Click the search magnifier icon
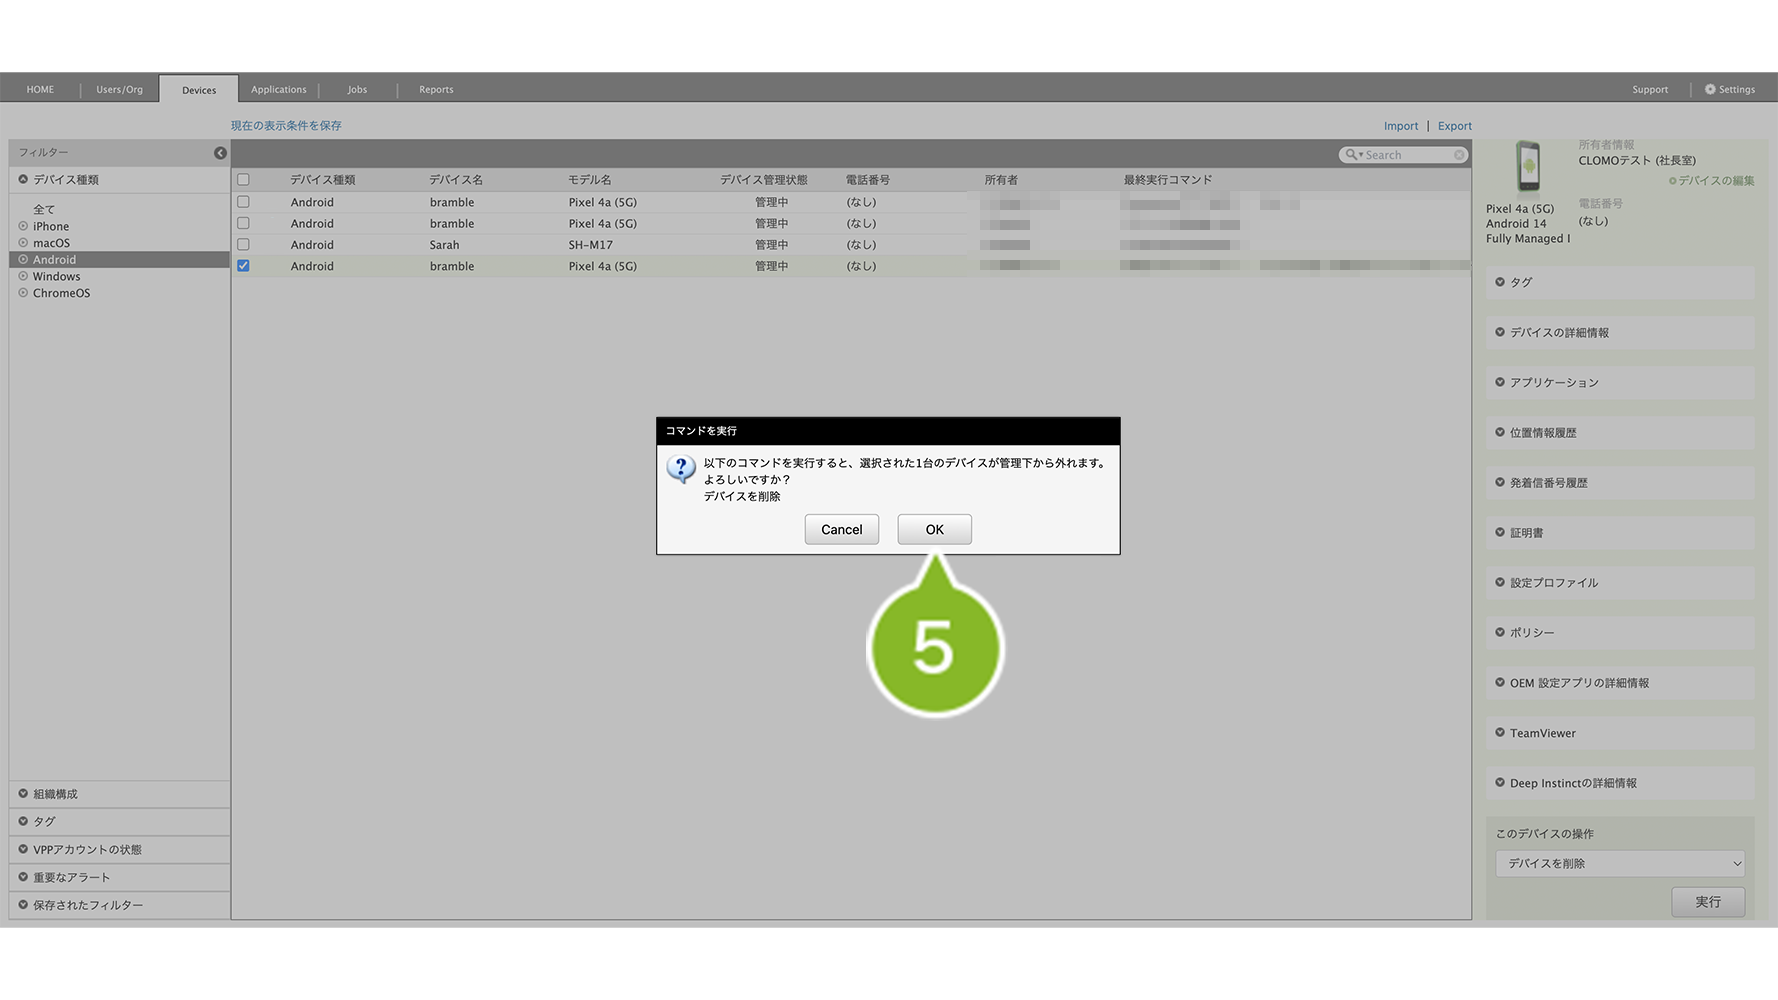 coord(1351,155)
